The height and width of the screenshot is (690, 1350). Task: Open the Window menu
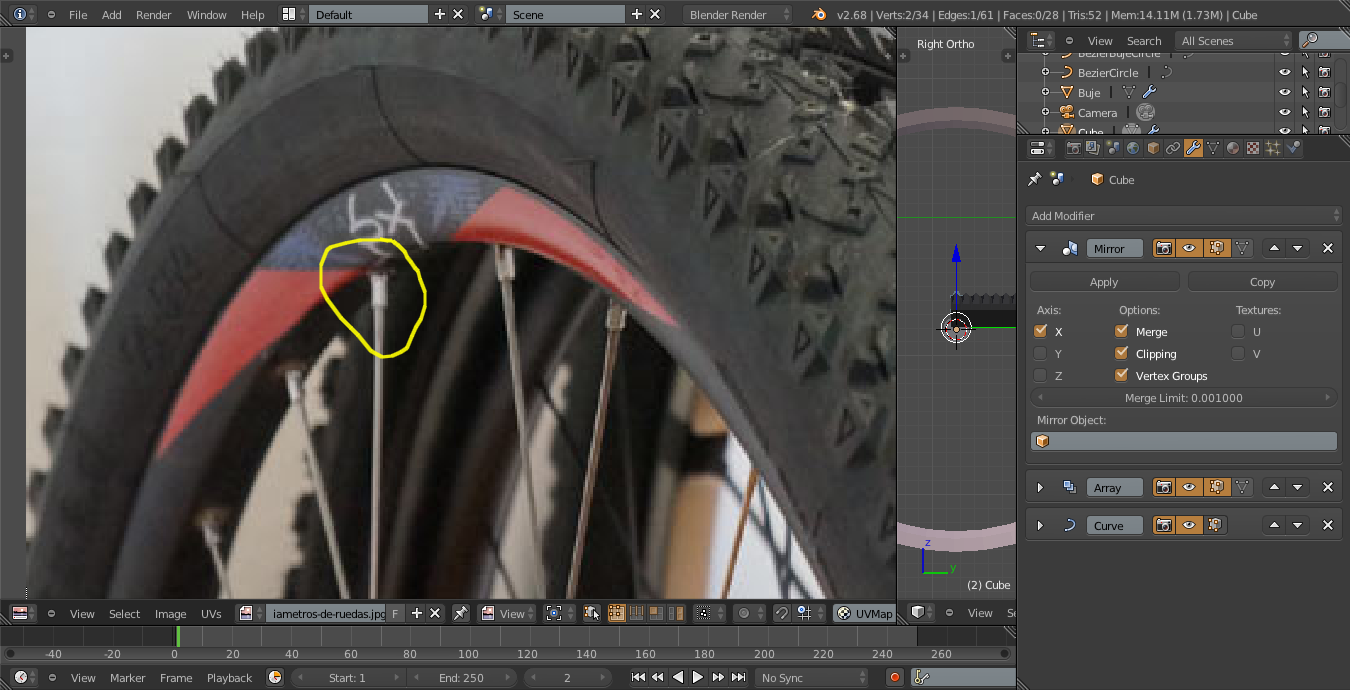click(207, 14)
